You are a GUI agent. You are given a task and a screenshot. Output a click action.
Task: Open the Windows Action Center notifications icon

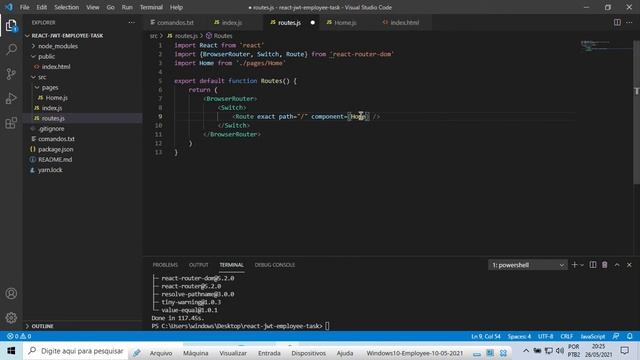[624, 351]
